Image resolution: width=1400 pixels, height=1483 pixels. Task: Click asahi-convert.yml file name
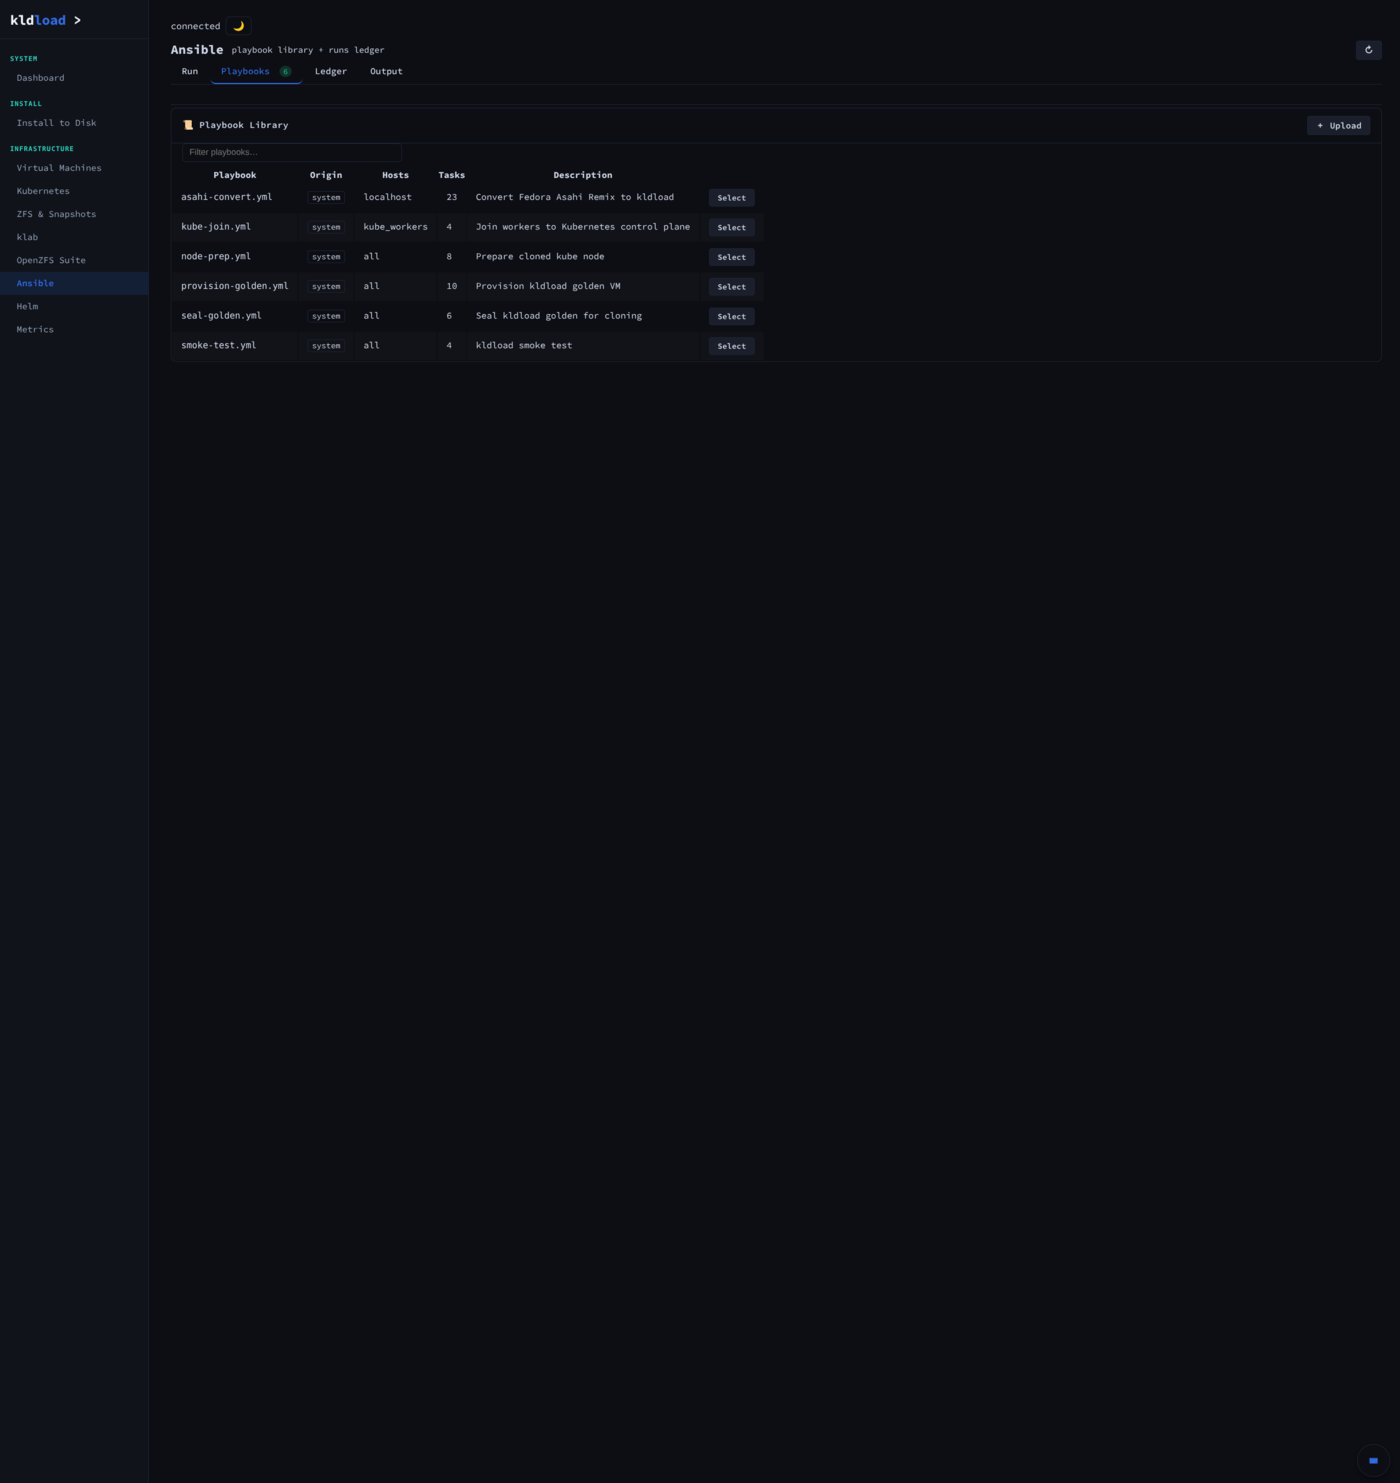pos(226,197)
